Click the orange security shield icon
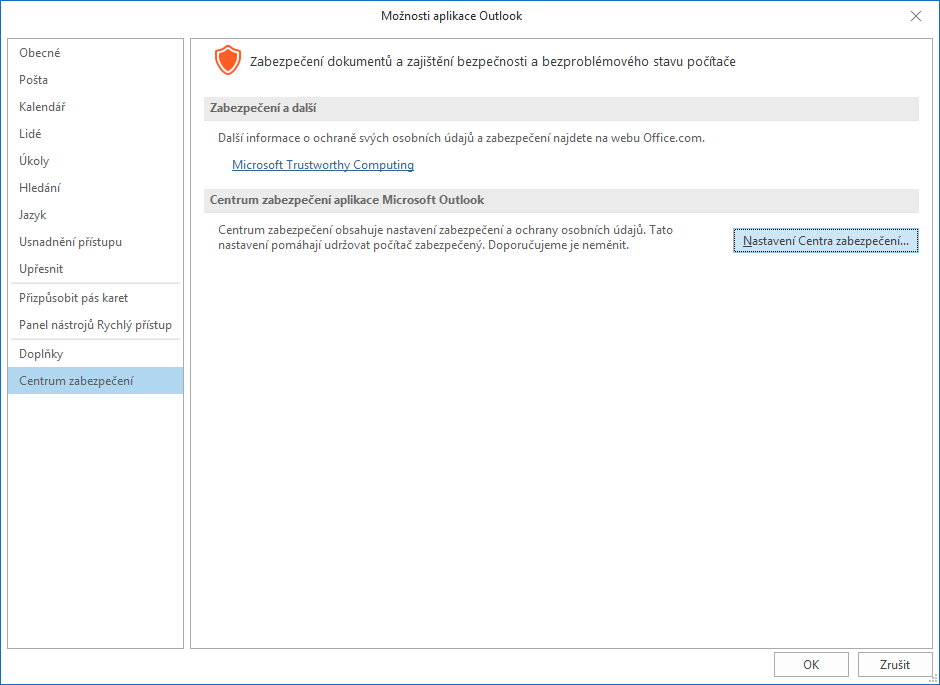This screenshot has height=685, width=940. [228, 61]
